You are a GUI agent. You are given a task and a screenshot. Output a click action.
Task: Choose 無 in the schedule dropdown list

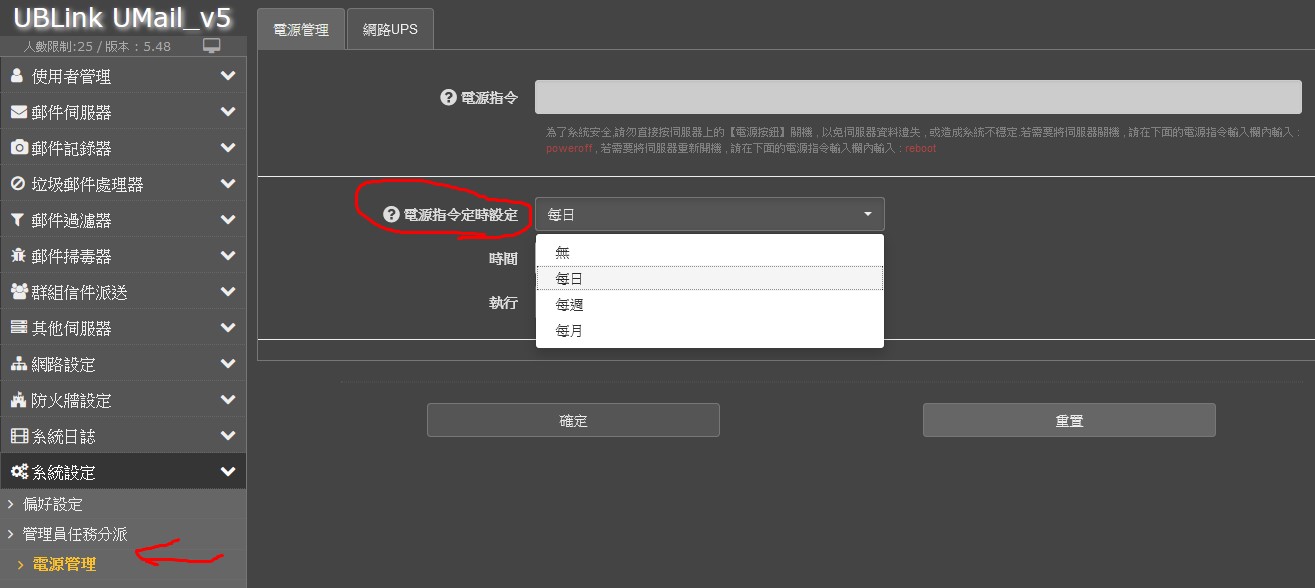point(562,253)
